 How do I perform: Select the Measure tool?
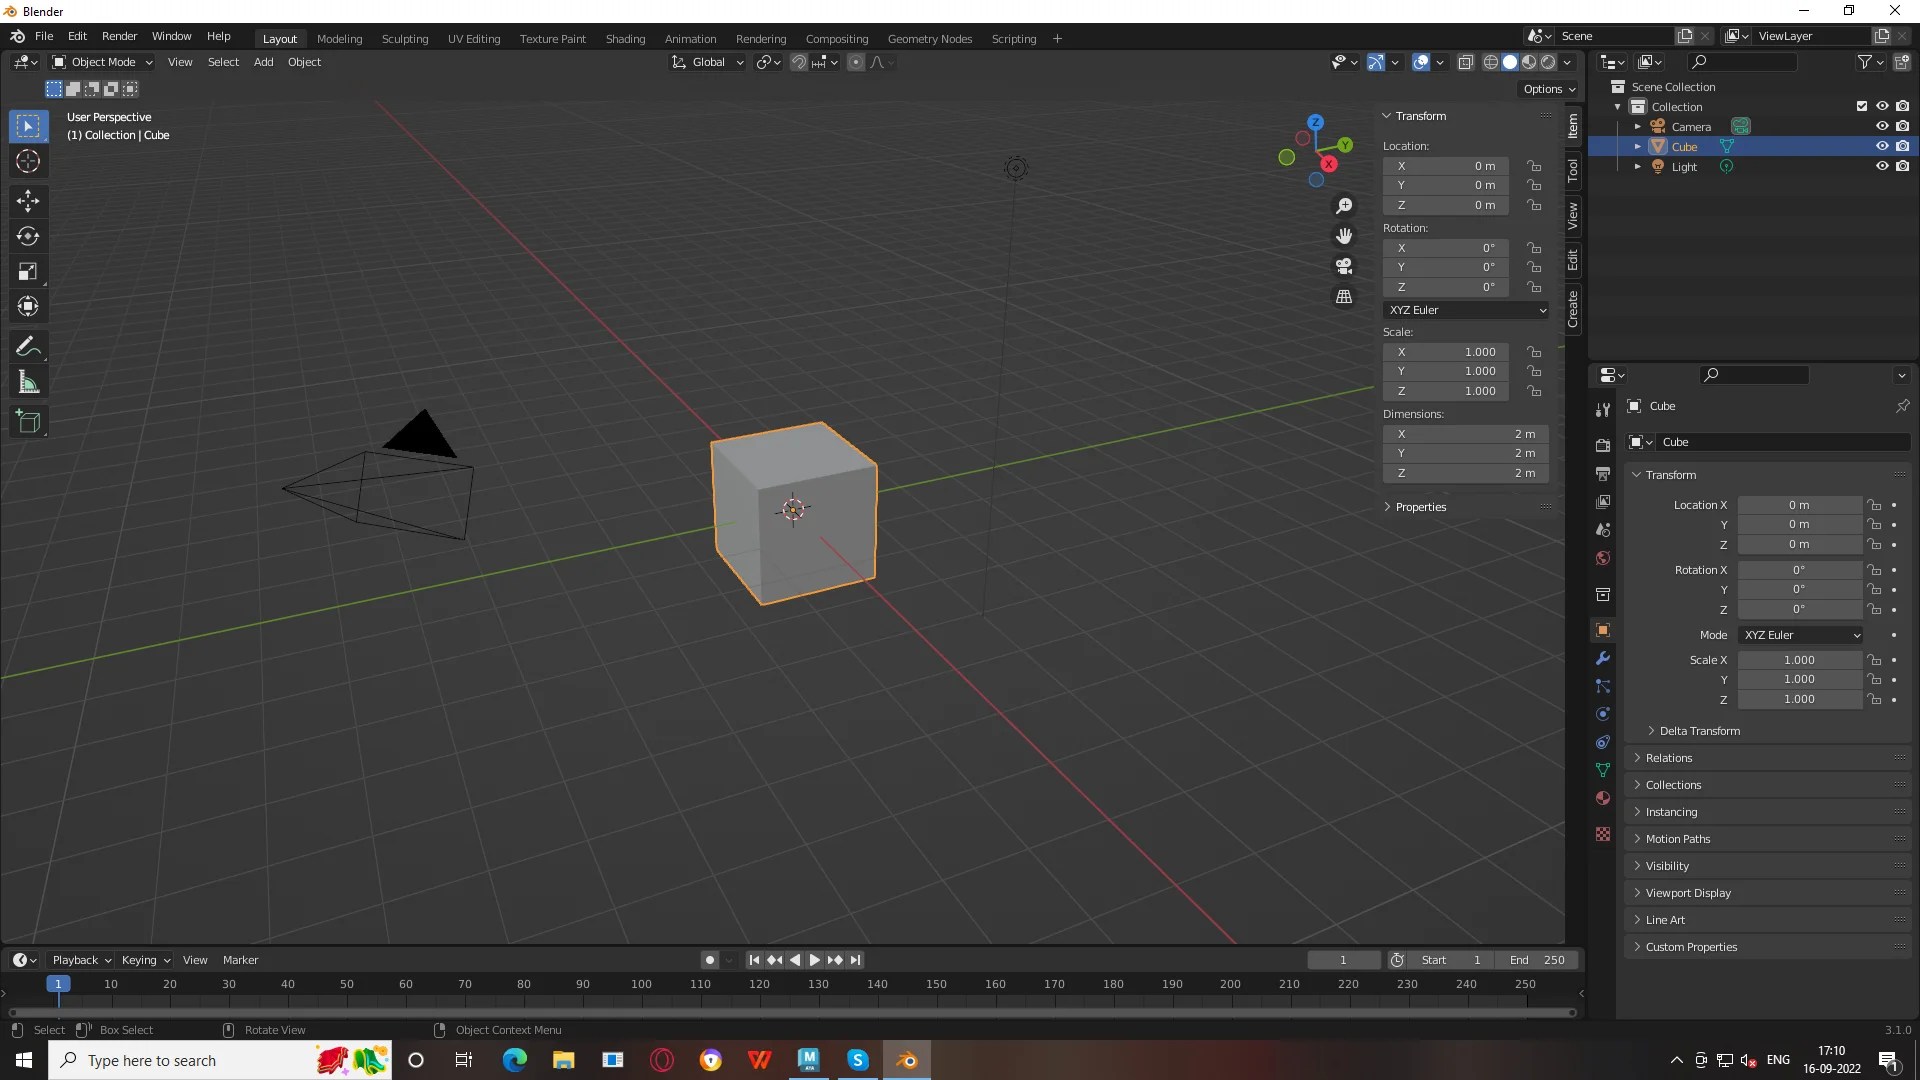pos(28,381)
